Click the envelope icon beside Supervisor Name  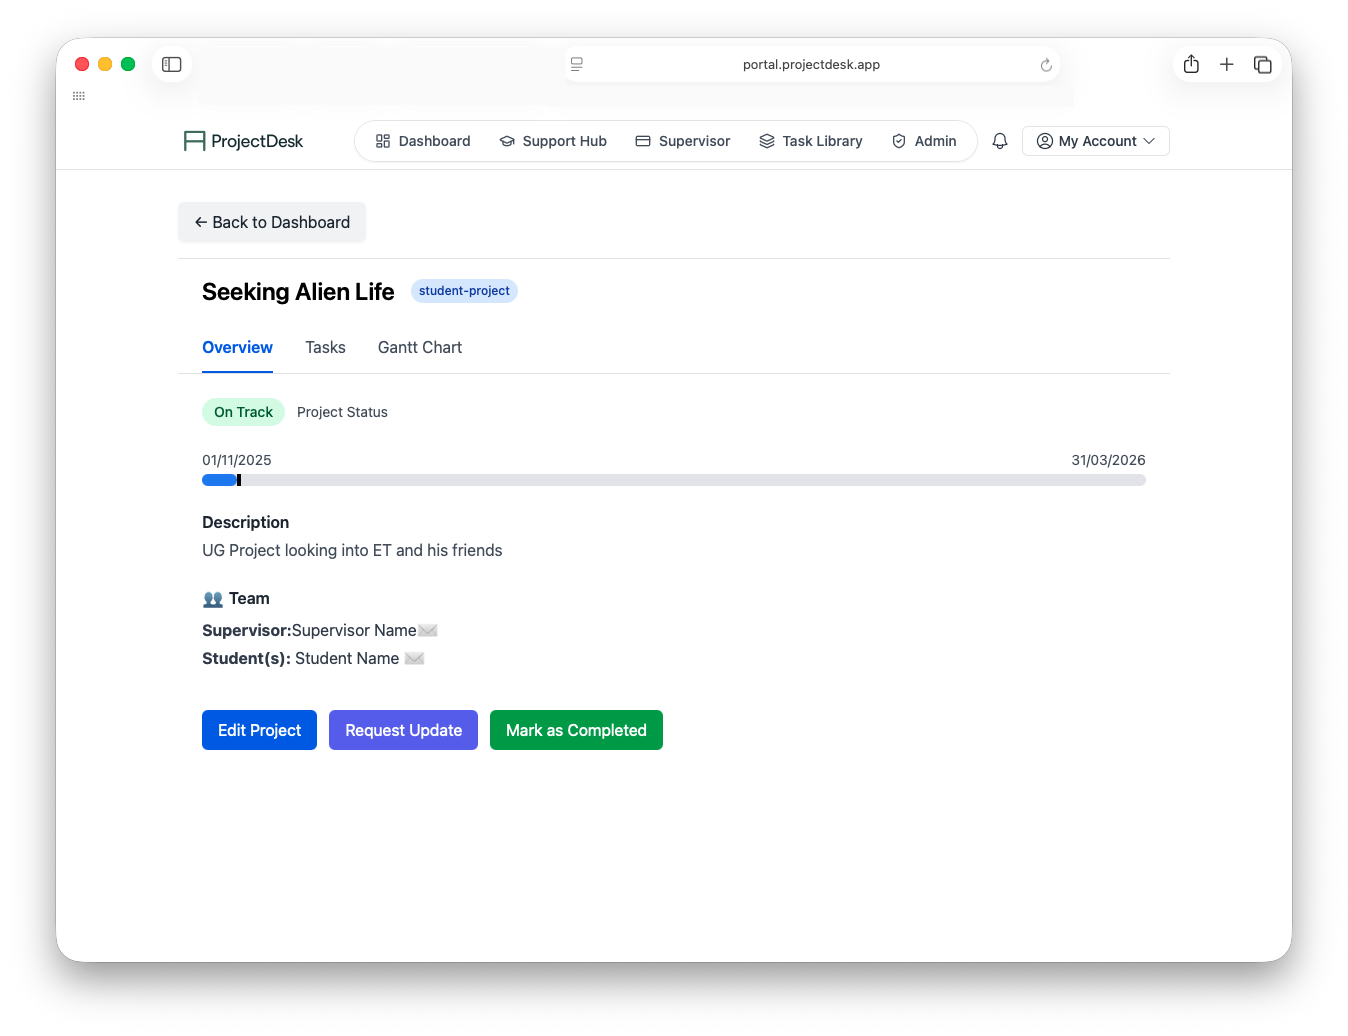pyautogui.click(x=428, y=630)
